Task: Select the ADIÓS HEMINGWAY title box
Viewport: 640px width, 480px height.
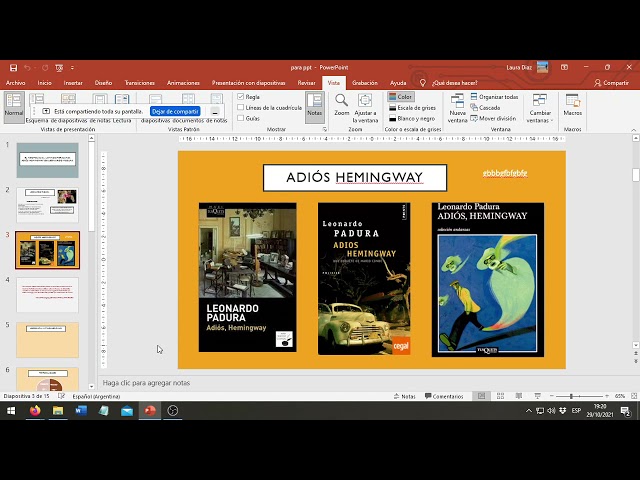Action: tap(355, 178)
